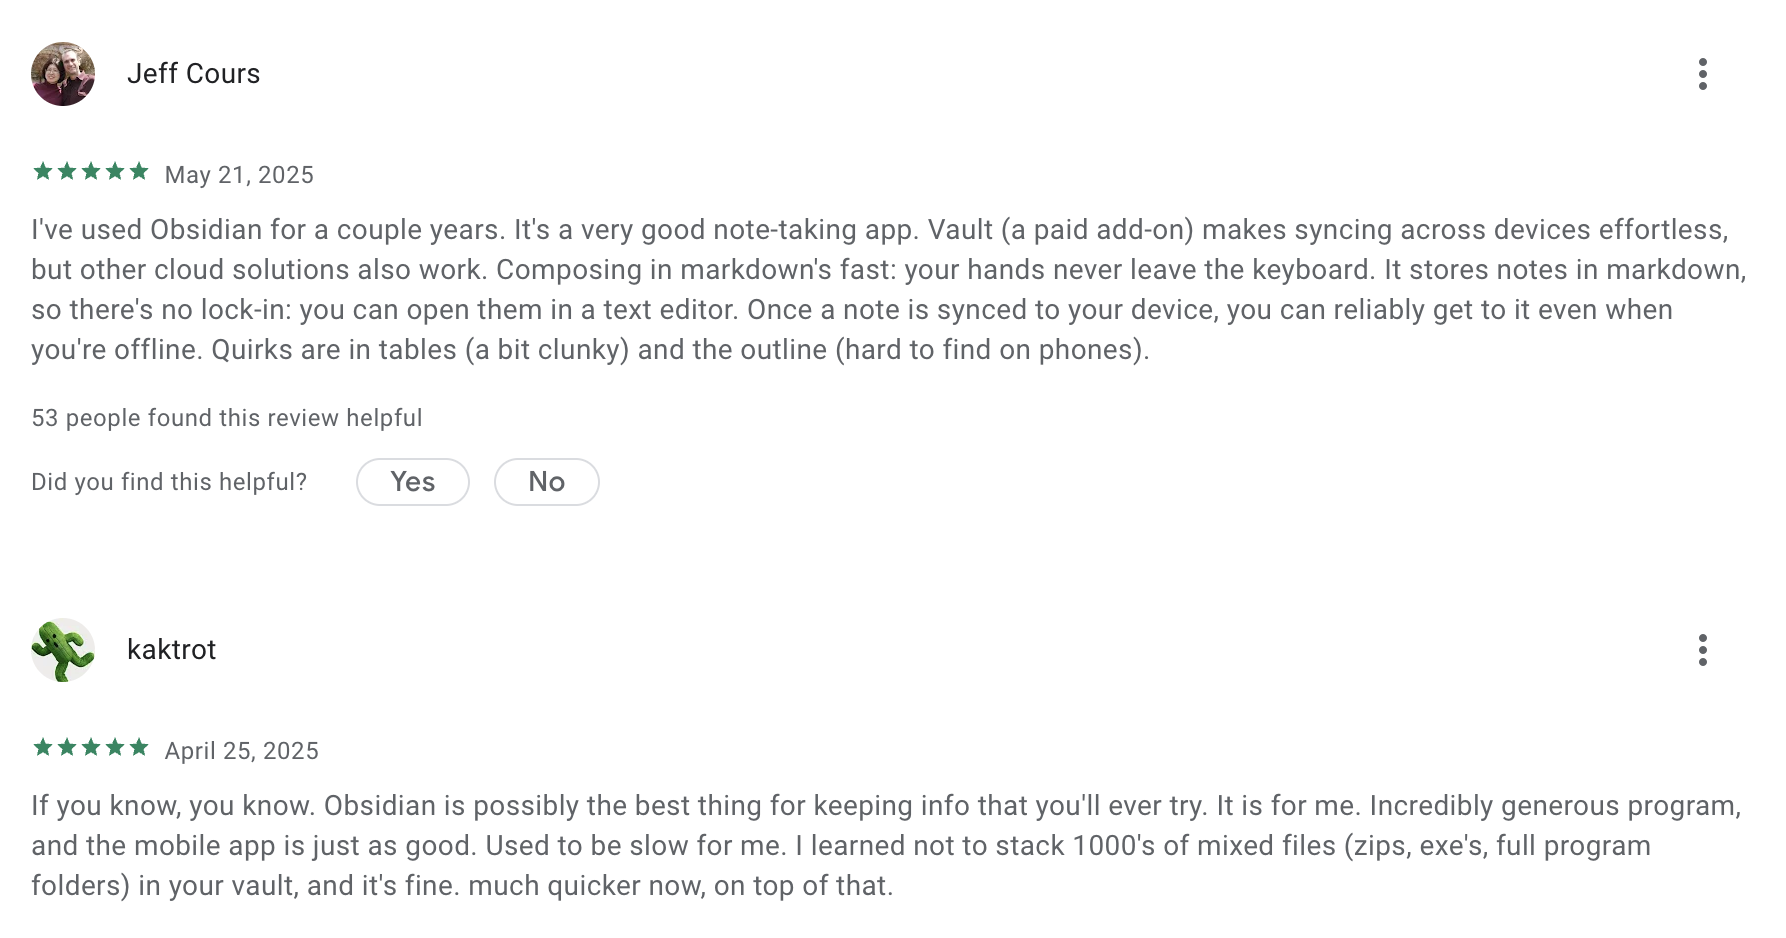This screenshot has width=1786, height=938.
Task: Click the last star in kaktrot's rating
Action: click(140, 747)
